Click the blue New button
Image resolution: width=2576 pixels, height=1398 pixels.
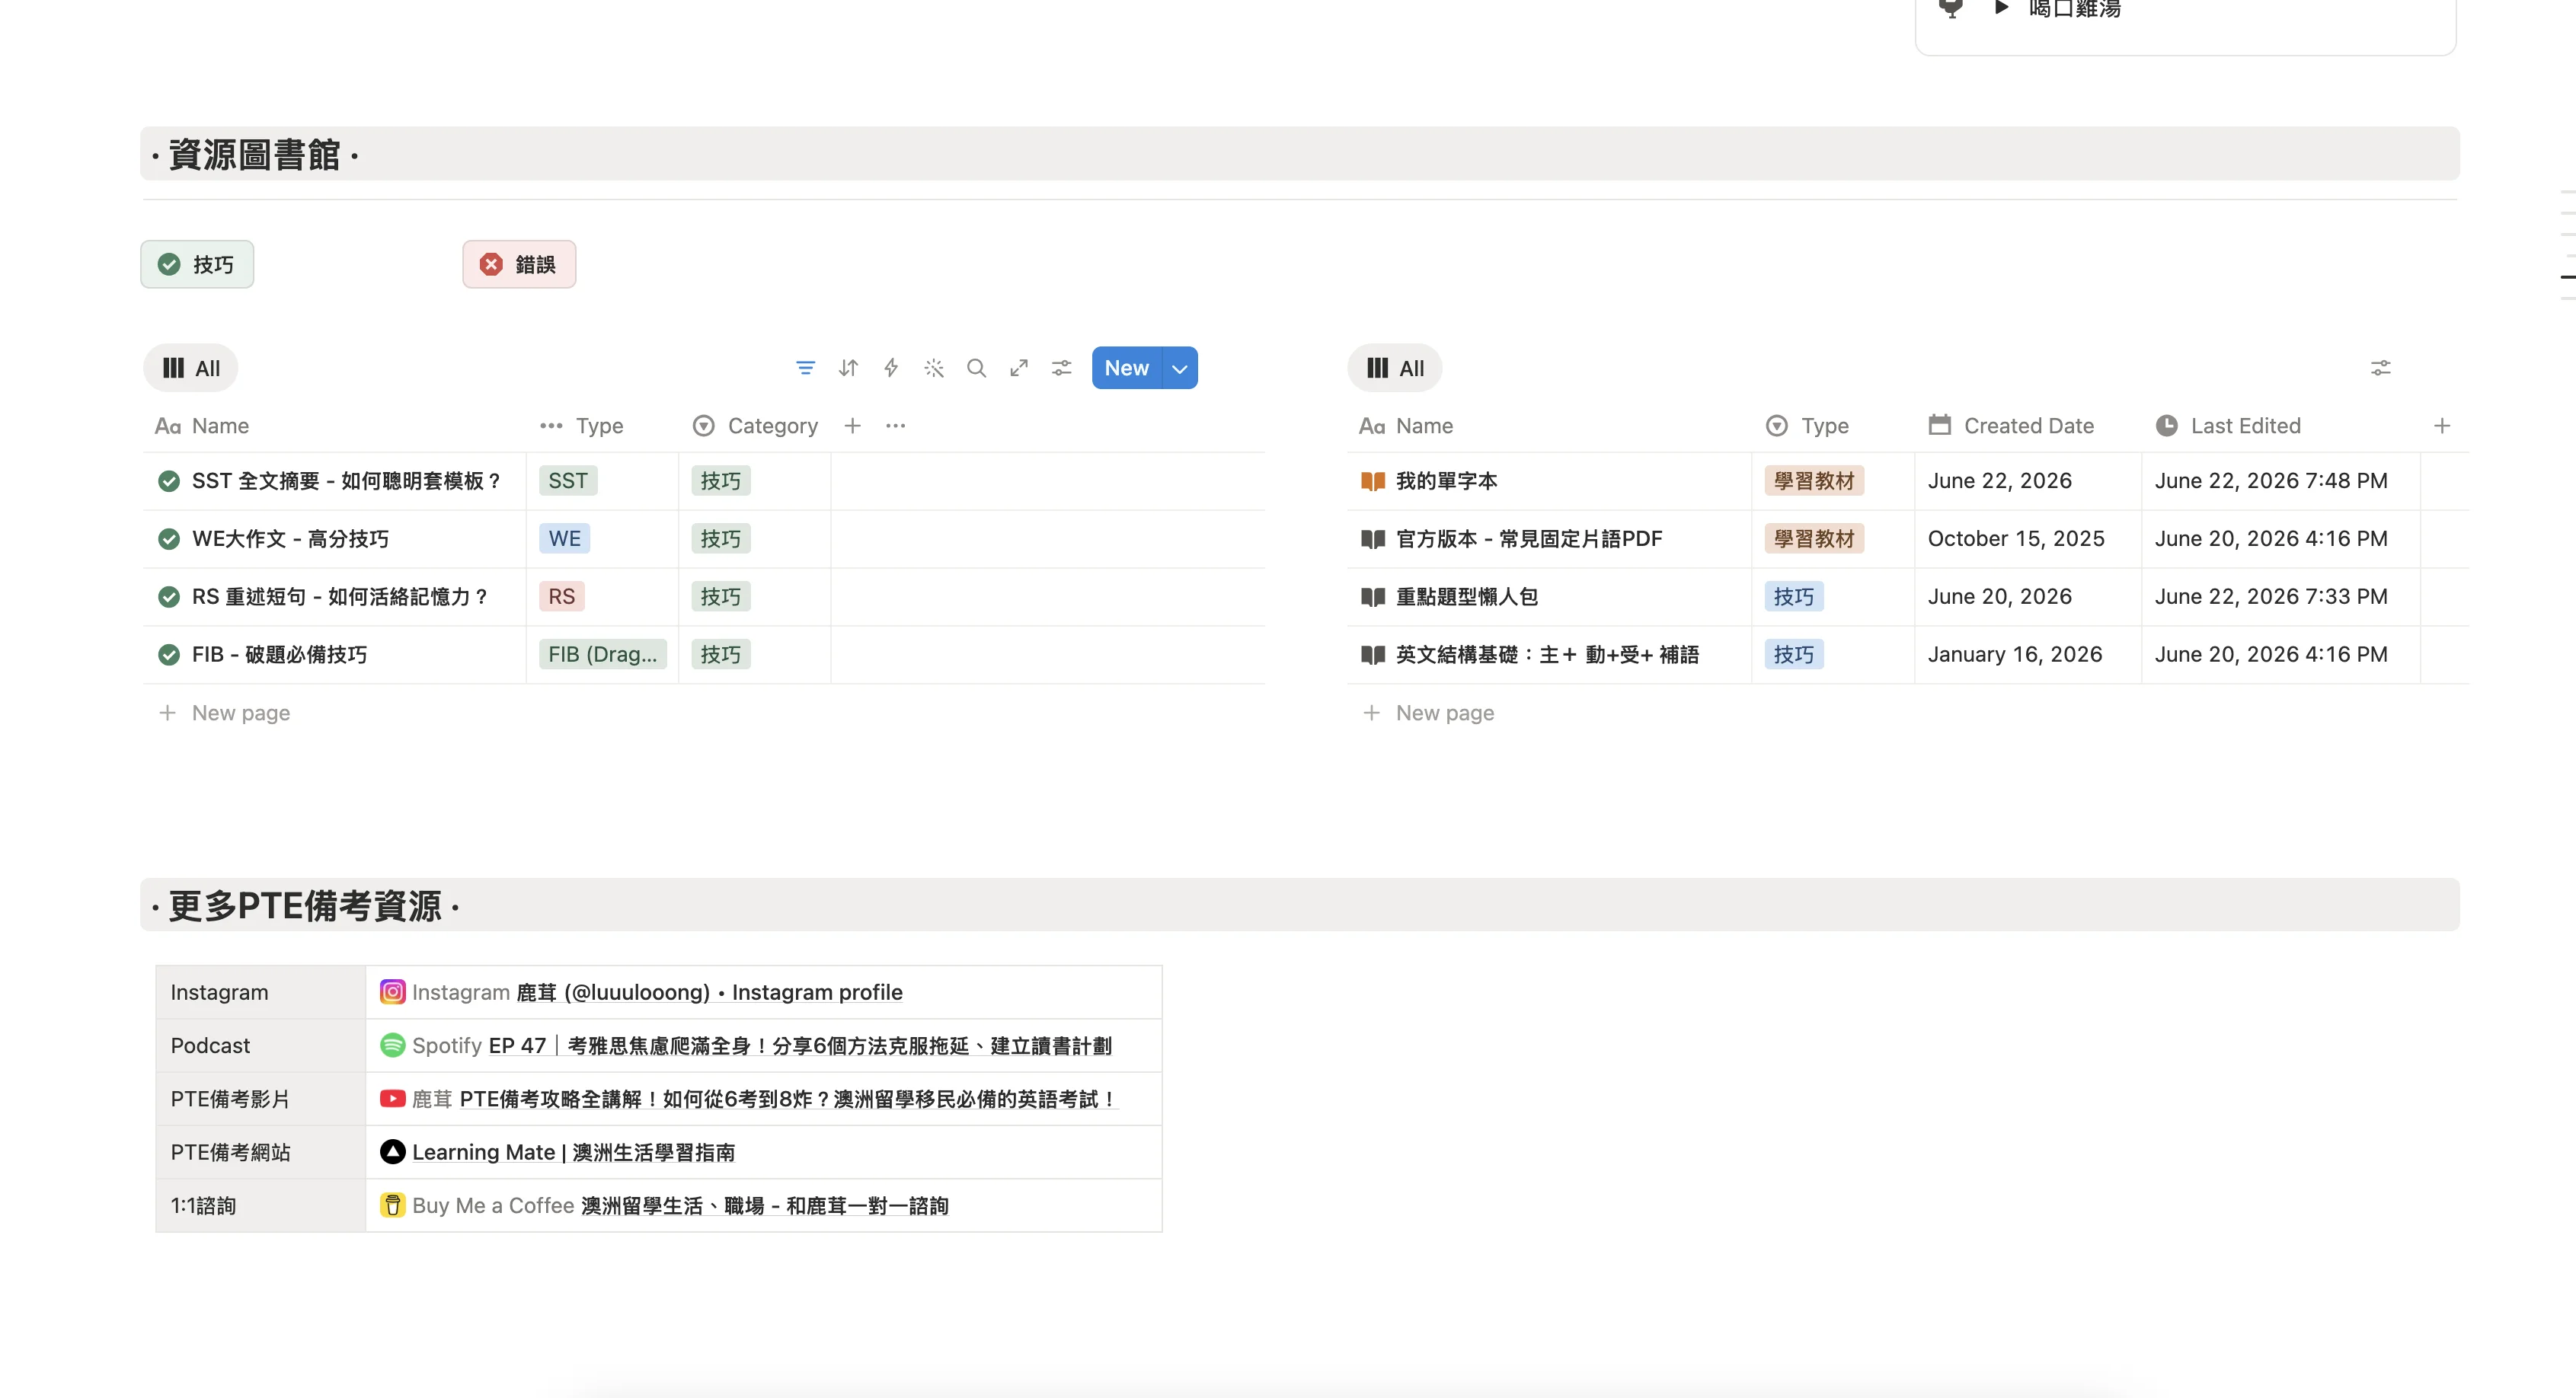(x=1127, y=368)
